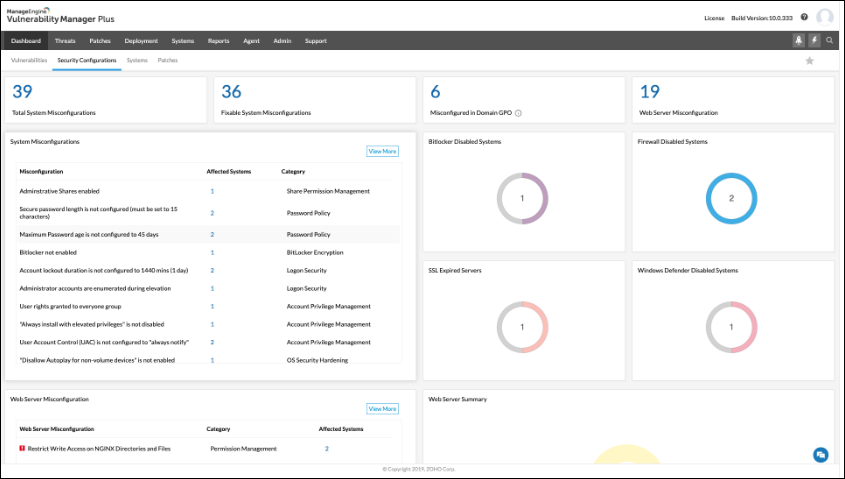845x479 pixels.
Task: Click View More in Web Server Misconfiguration
Action: pyautogui.click(x=382, y=409)
